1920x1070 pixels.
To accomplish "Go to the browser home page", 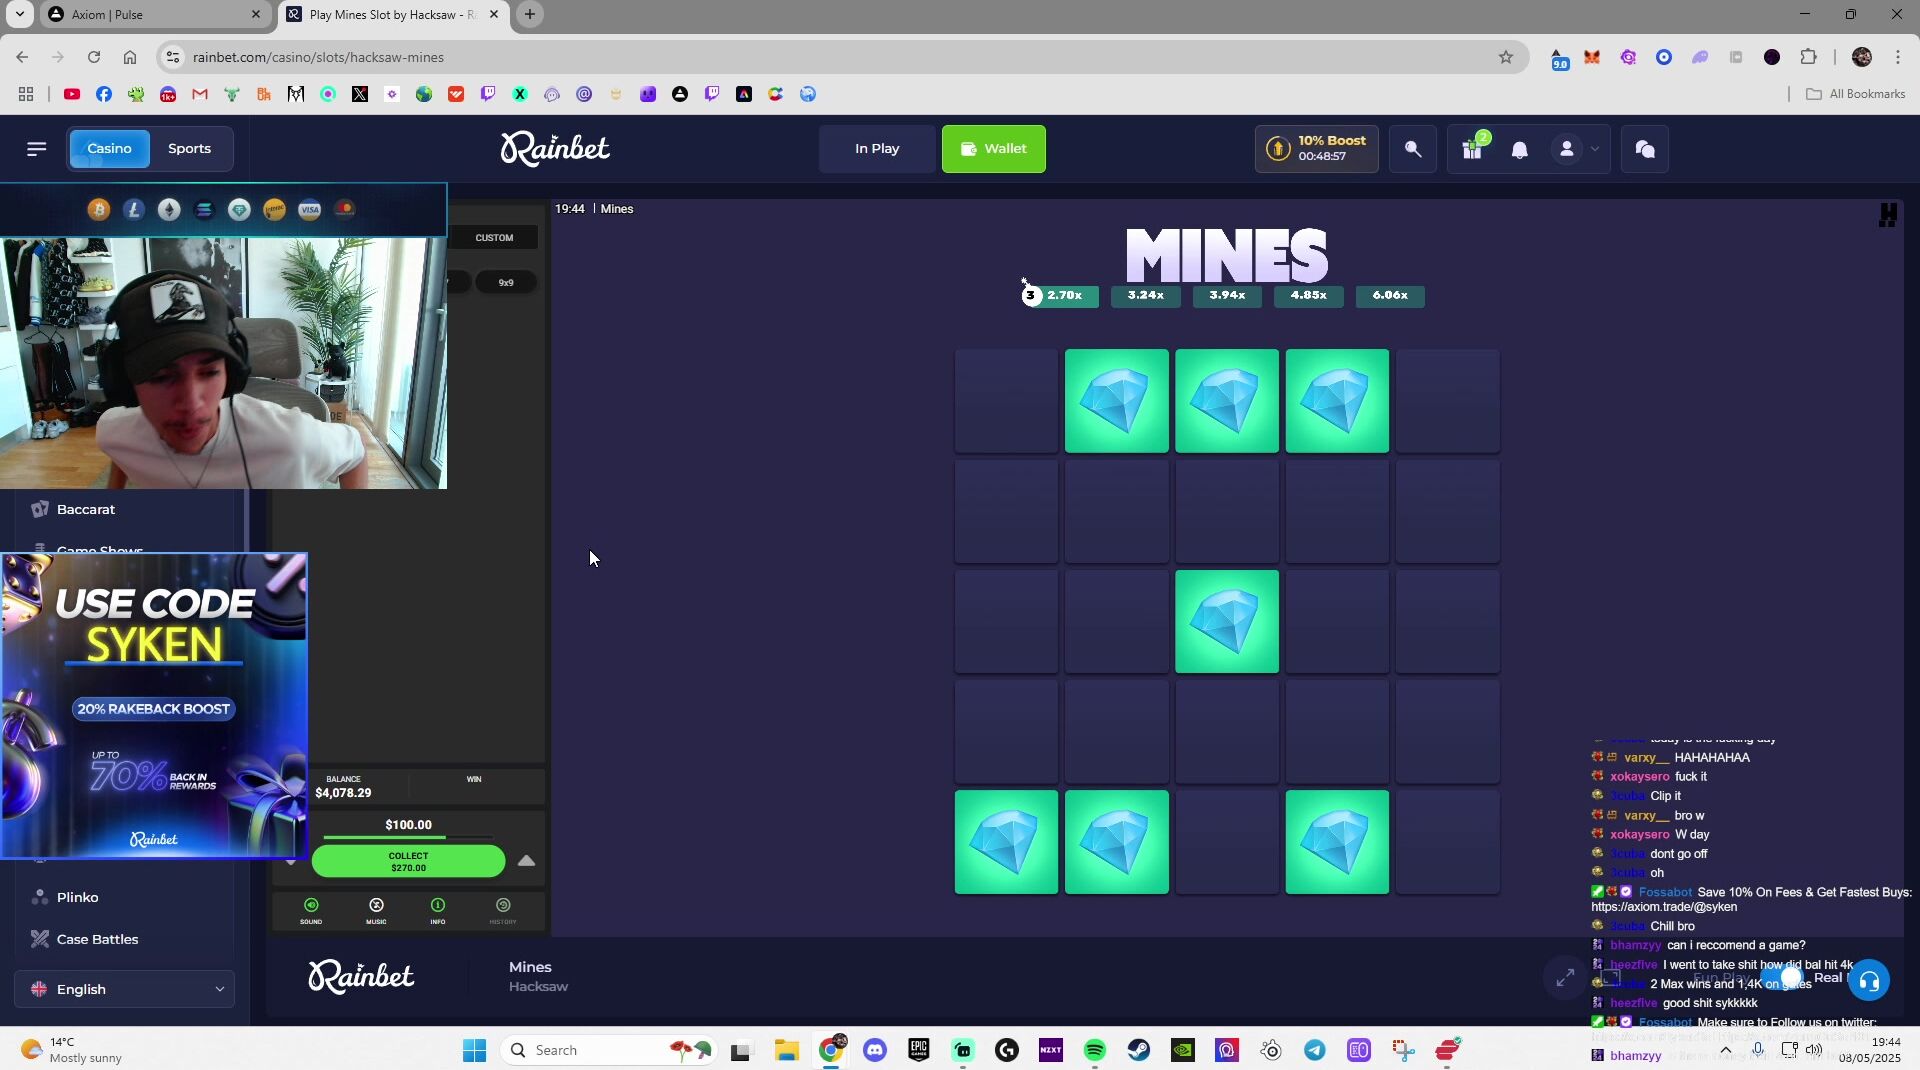I will point(130,58).
